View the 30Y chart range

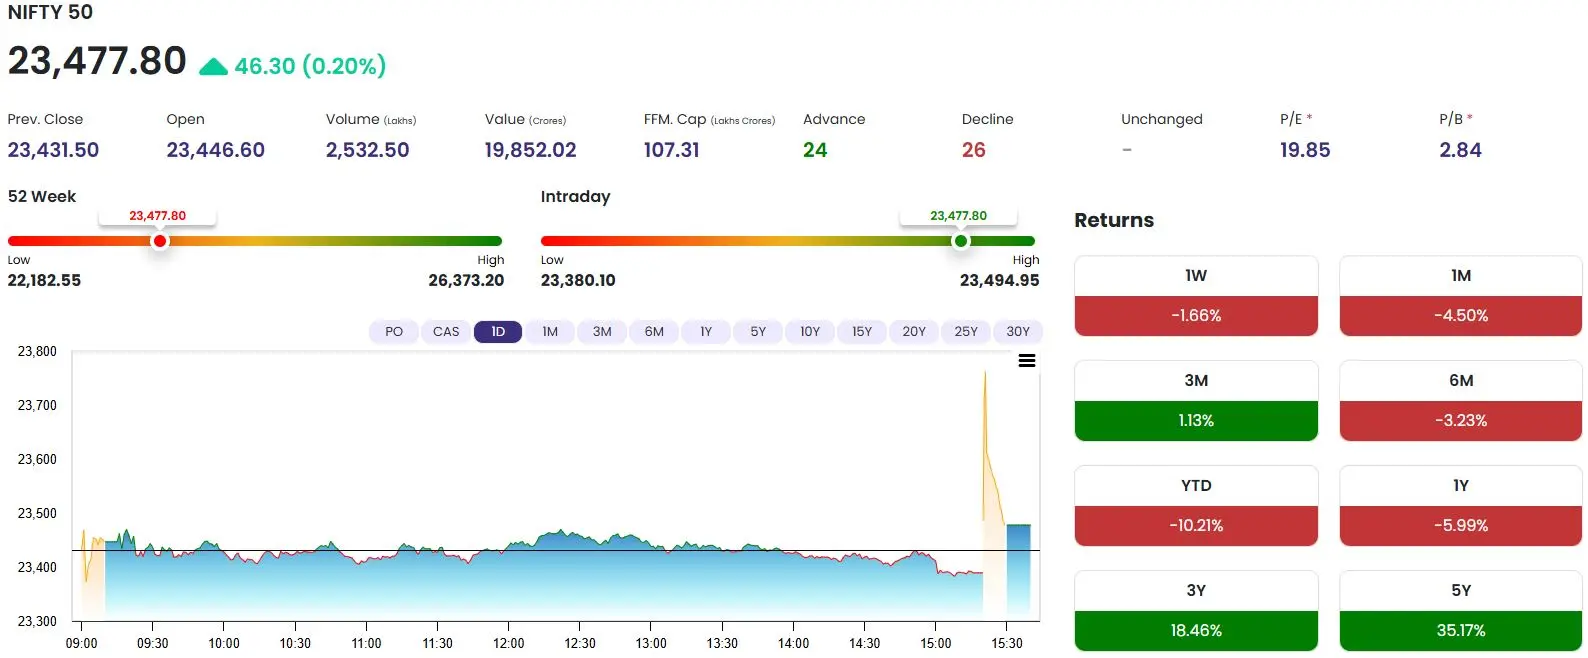[x=1018, y=332]
